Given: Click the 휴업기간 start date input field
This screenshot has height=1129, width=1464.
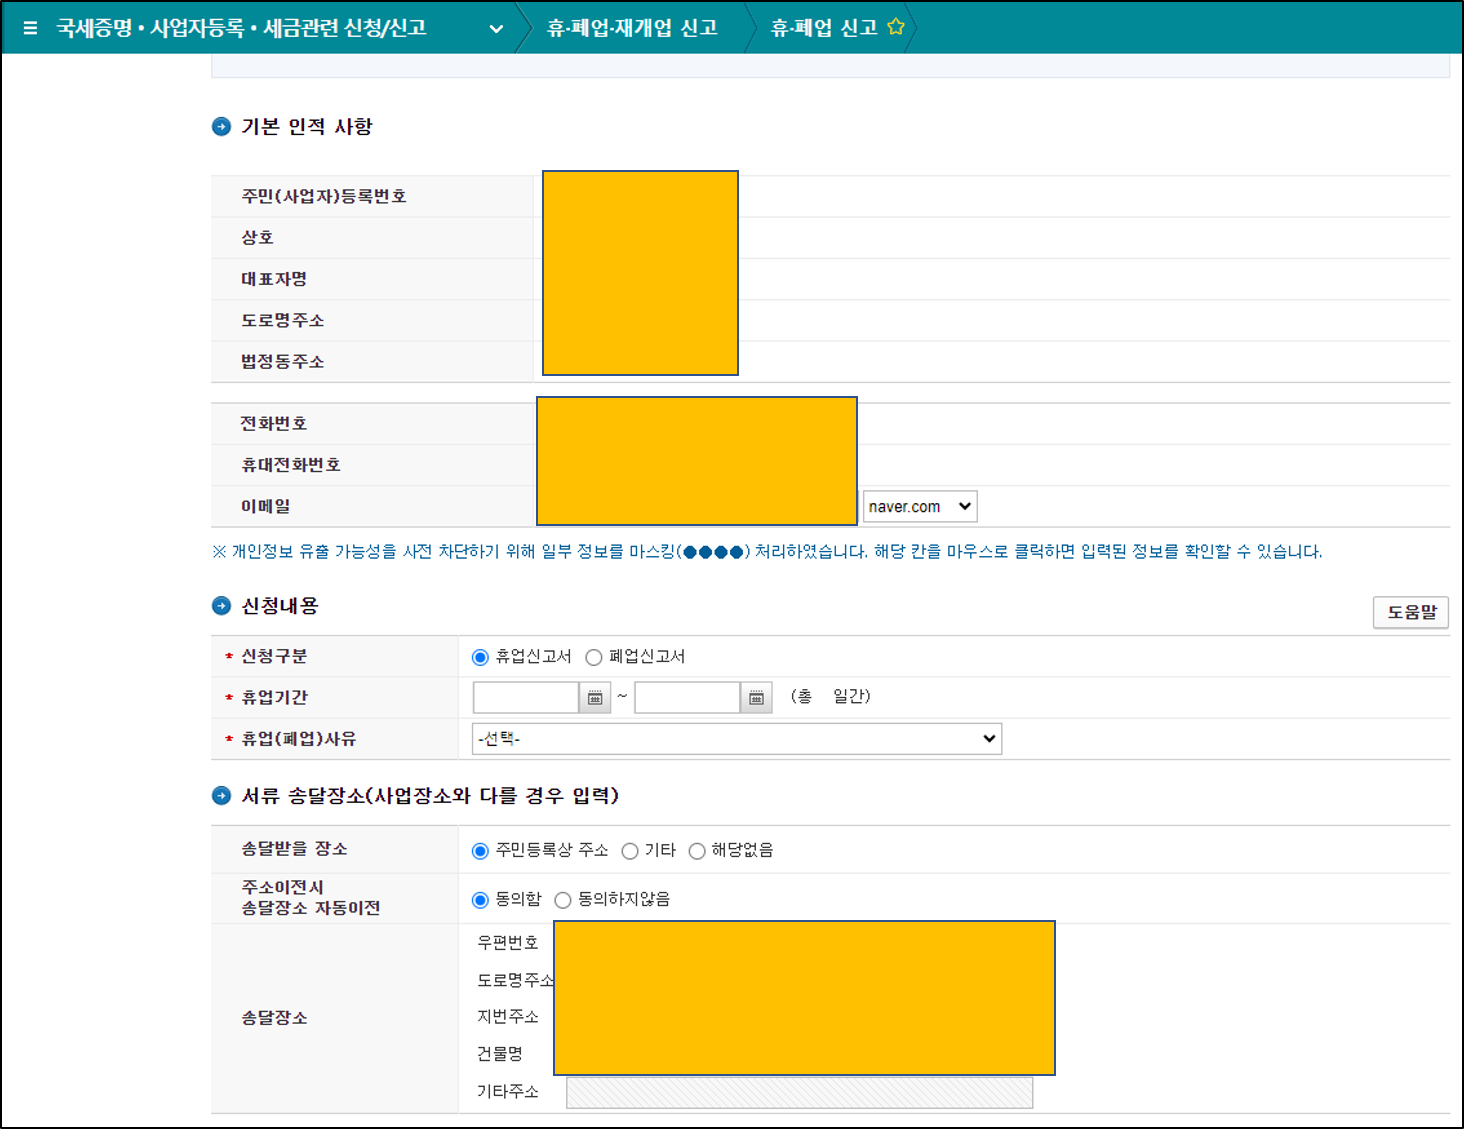Looking at the screenshot, I should [x=525, y=697].
